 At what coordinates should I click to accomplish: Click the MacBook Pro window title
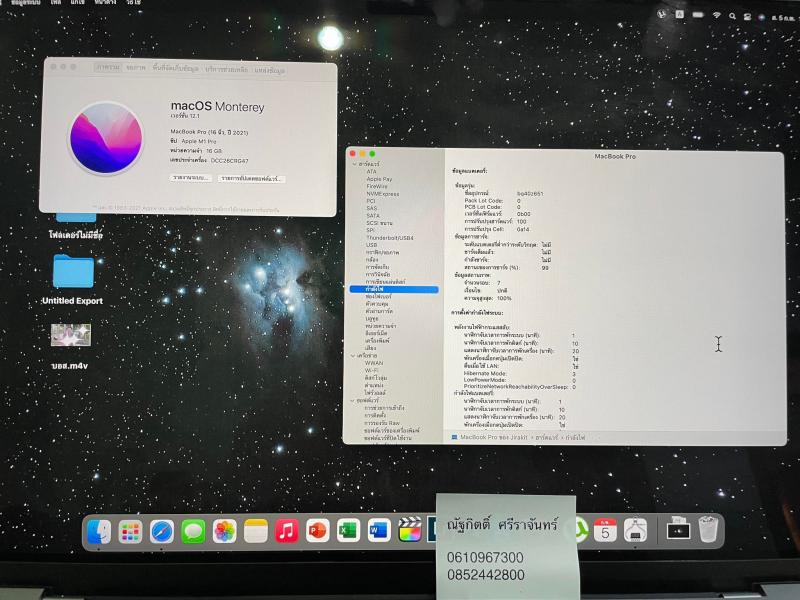pyautogui.click(x=615, y=157)
